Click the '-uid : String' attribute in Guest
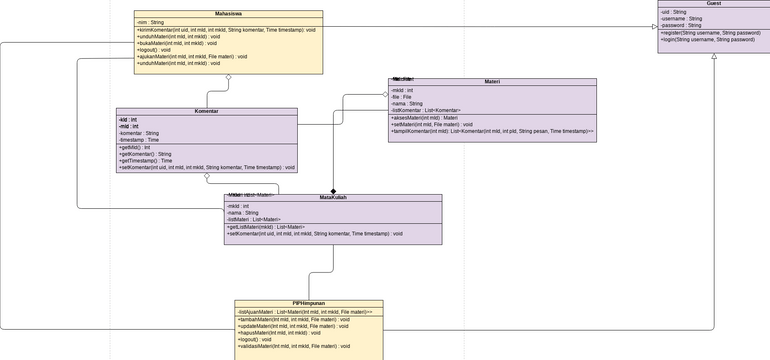 point(673,12)
